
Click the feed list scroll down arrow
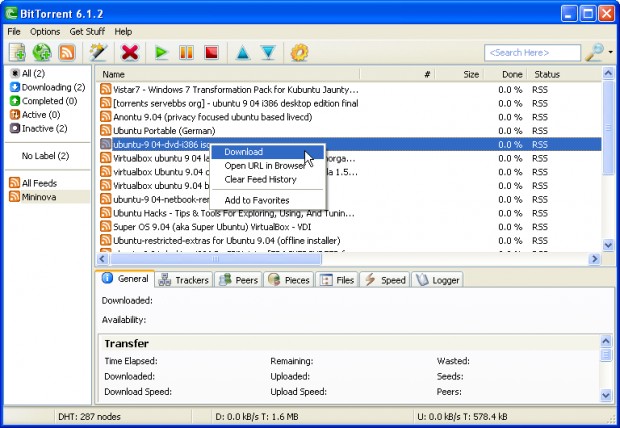[x=608, y=245]
